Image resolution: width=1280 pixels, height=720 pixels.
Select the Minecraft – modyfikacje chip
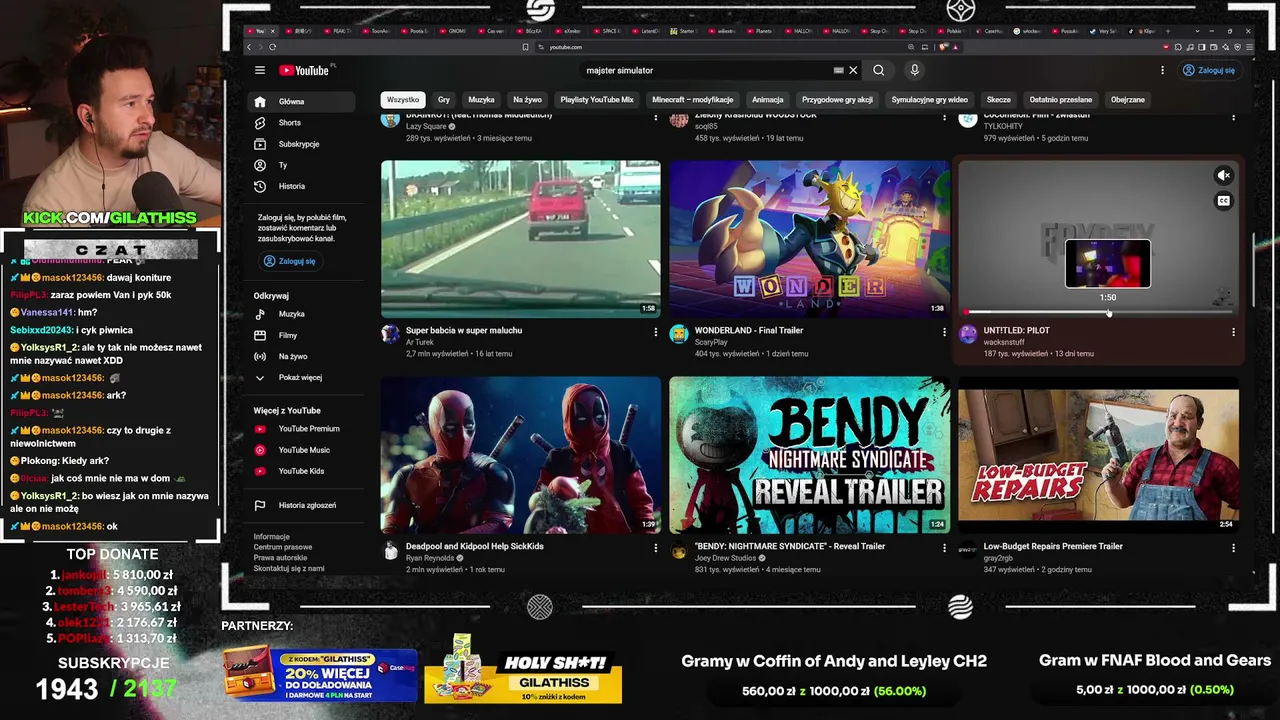[x=693, y=100]
